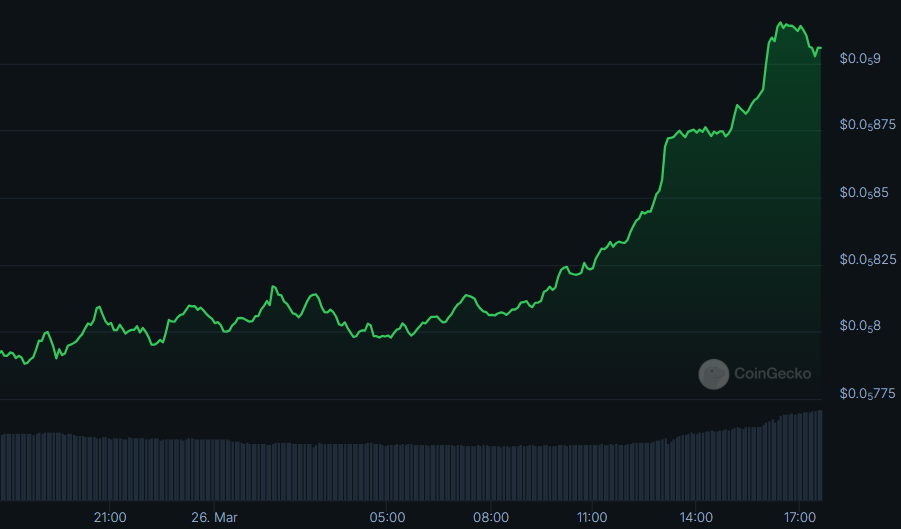
Task: Select the $0.0₅85 y-axis label
Action: point(863,192)
